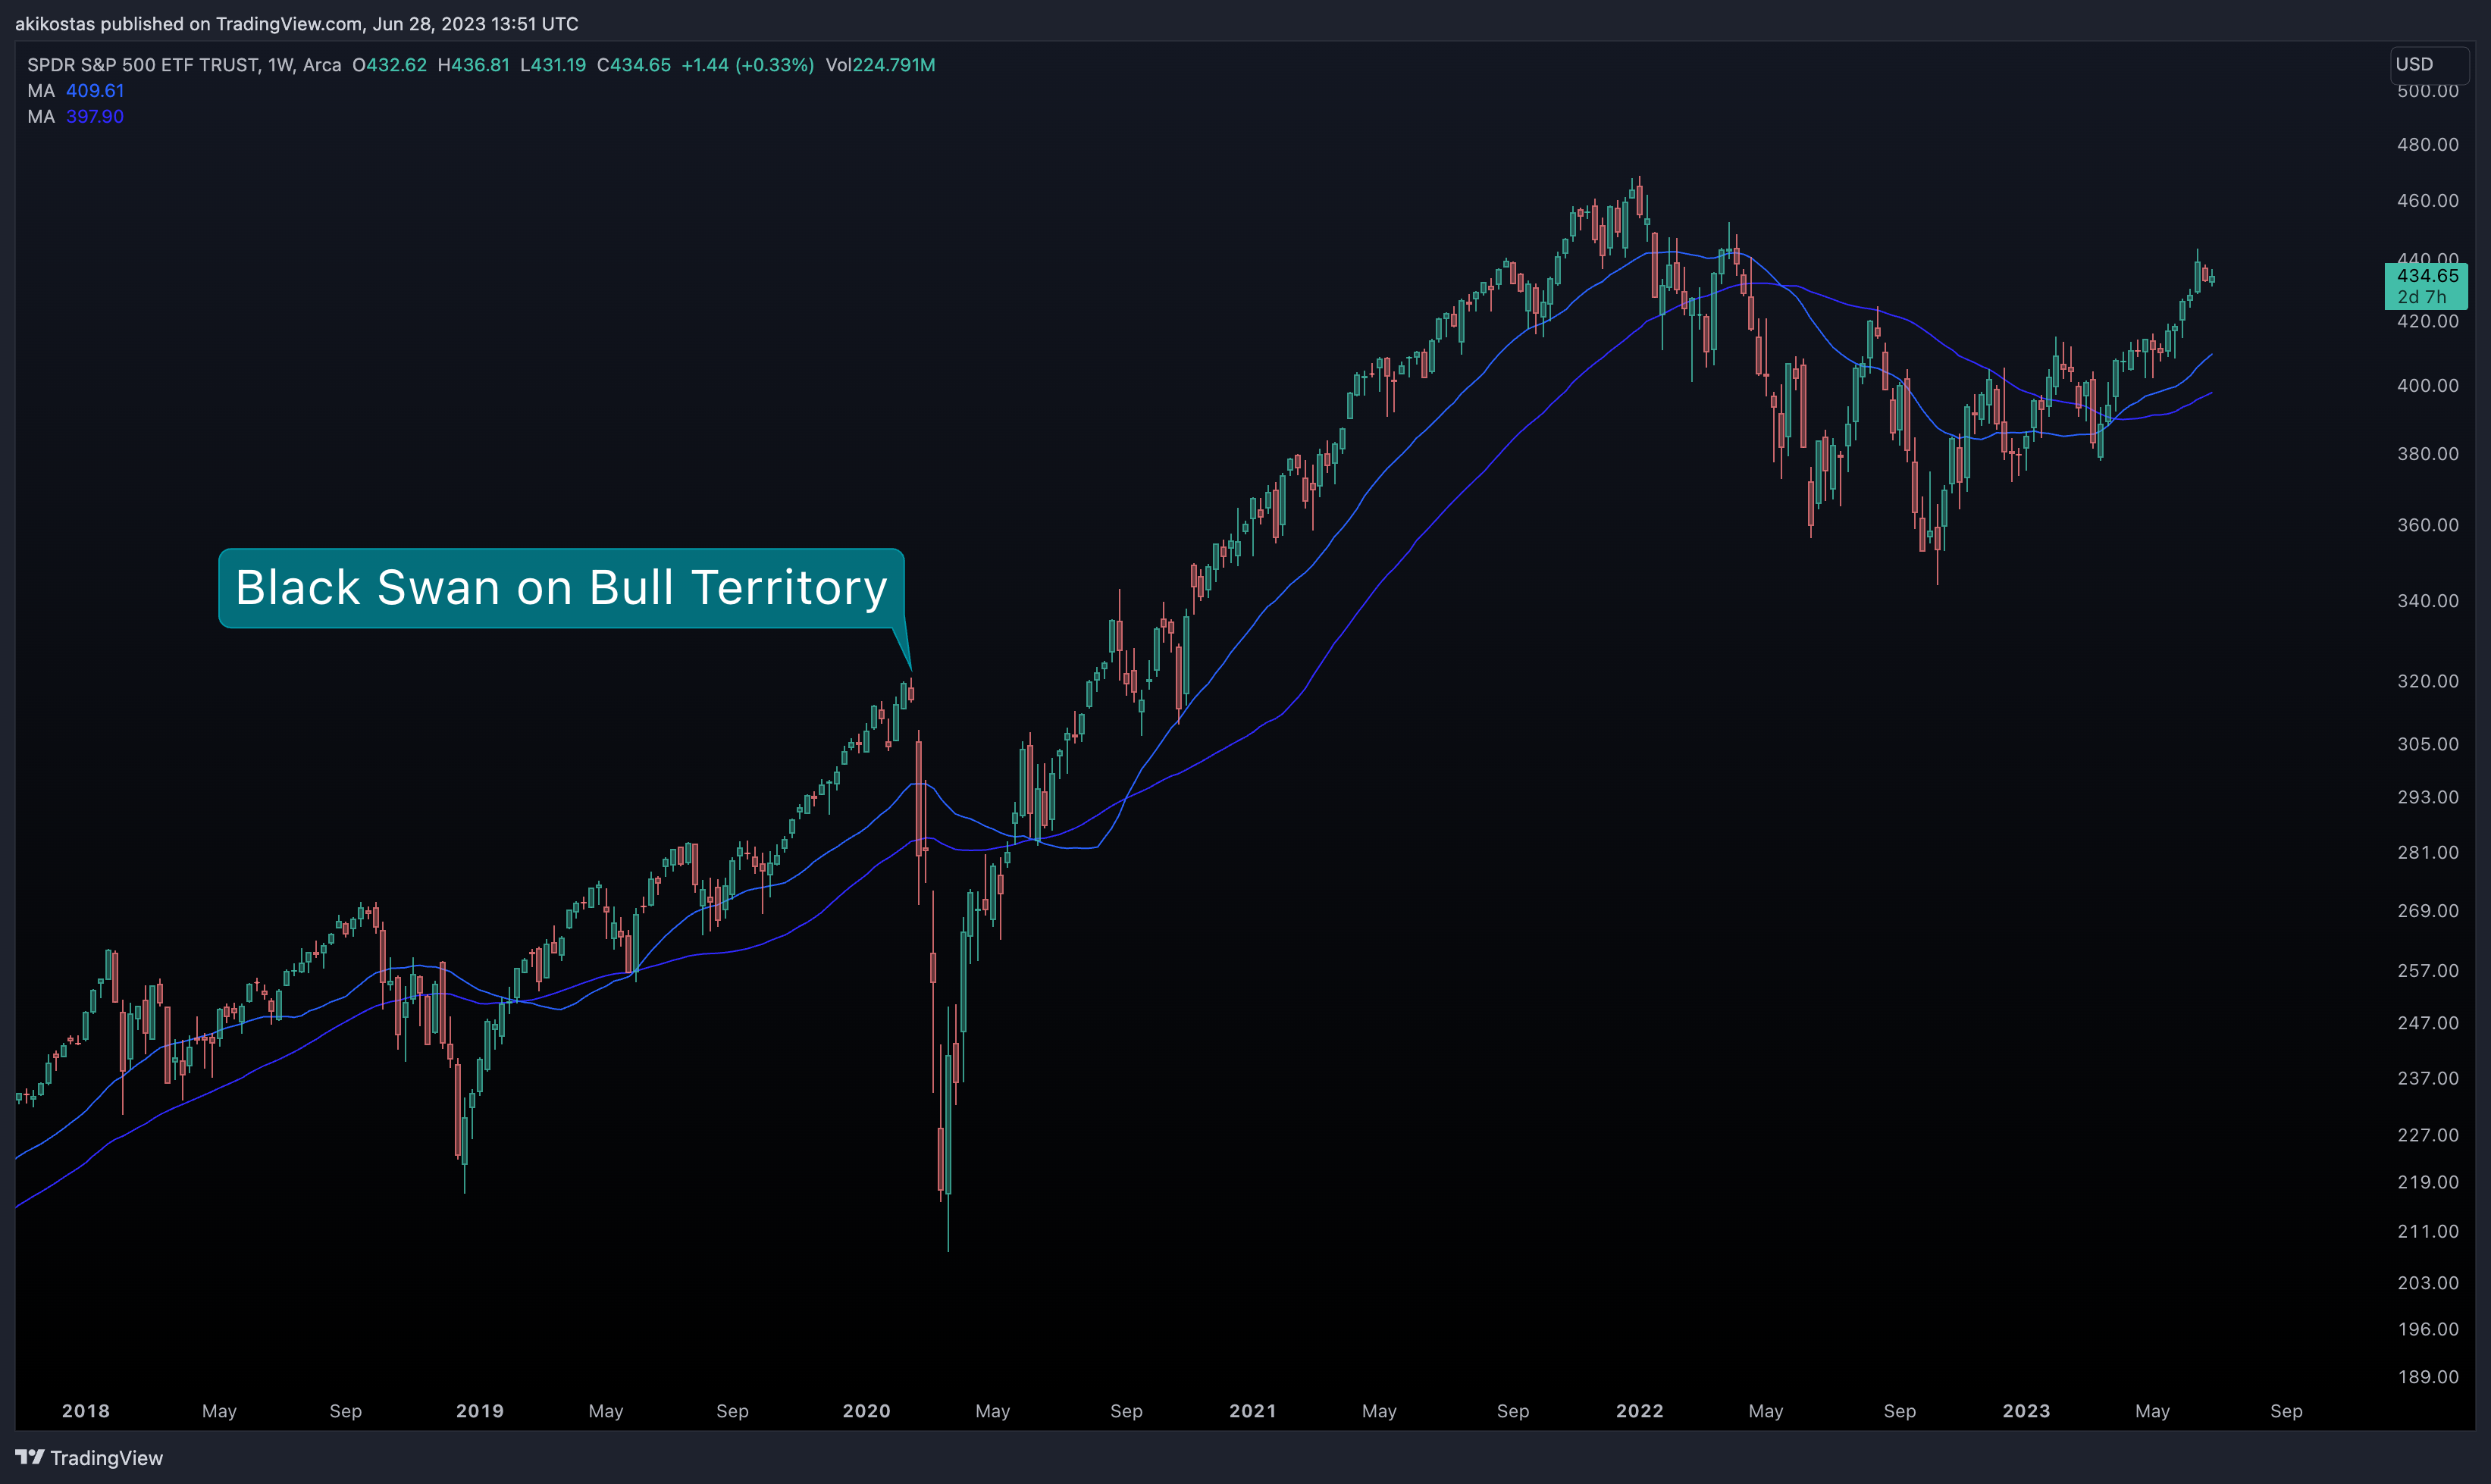This screenshot has height=1484, width=2491.
Task: Click the 281.00 price axis label
Action: 2427,852
